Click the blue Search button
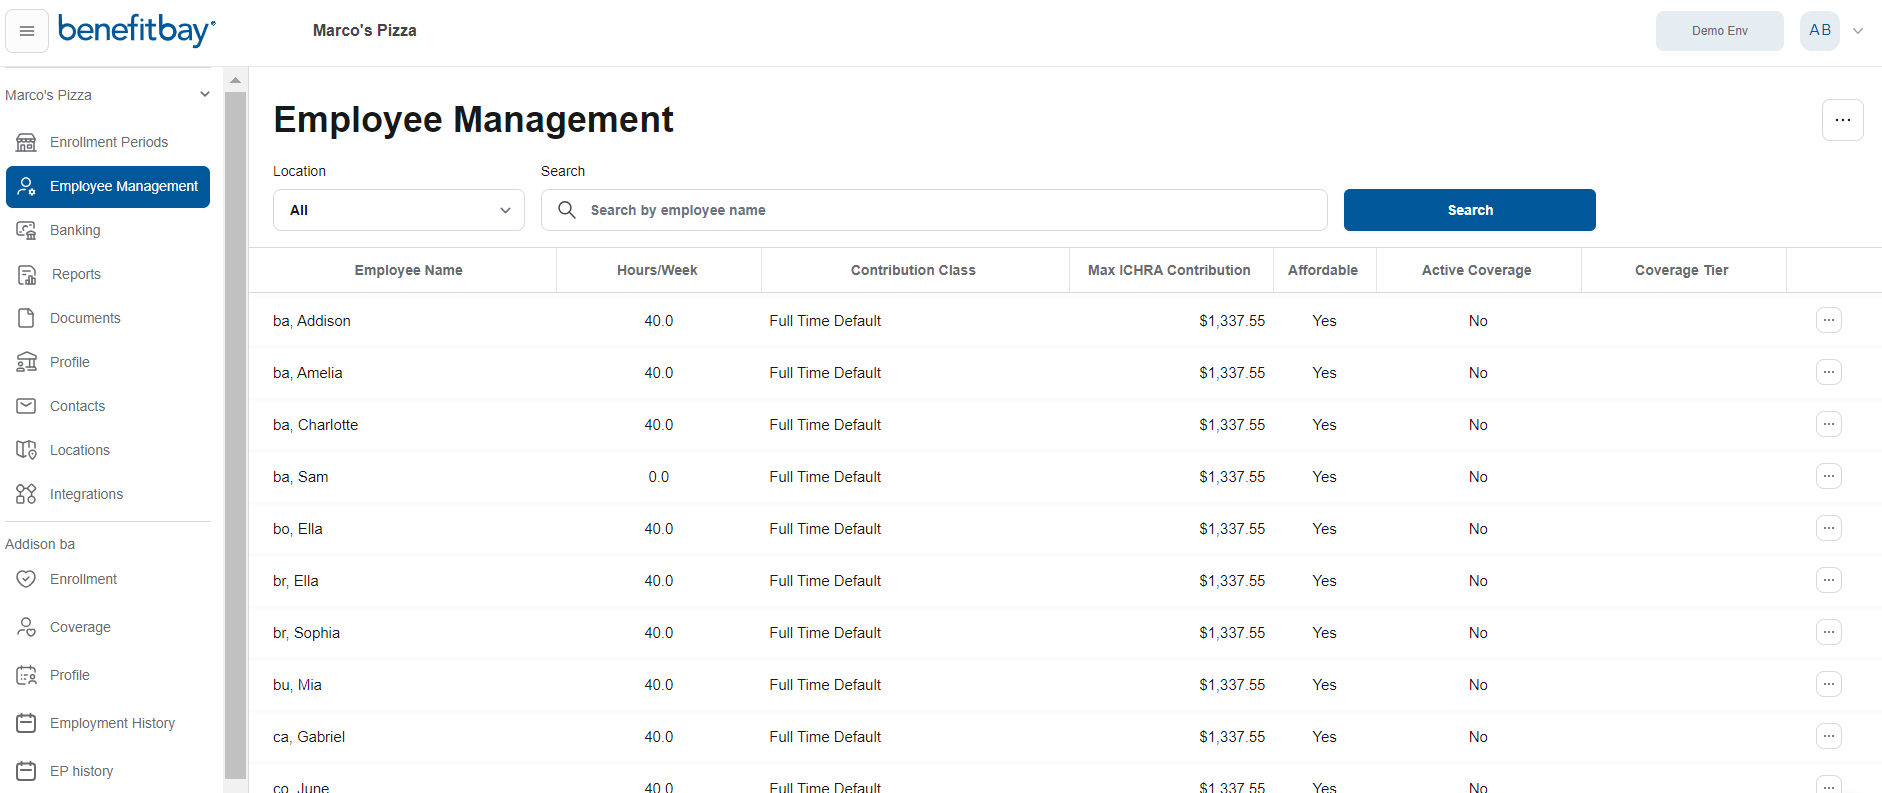Image resolution: width=1882 pixels, height=793 pixels. [1469, 210]
